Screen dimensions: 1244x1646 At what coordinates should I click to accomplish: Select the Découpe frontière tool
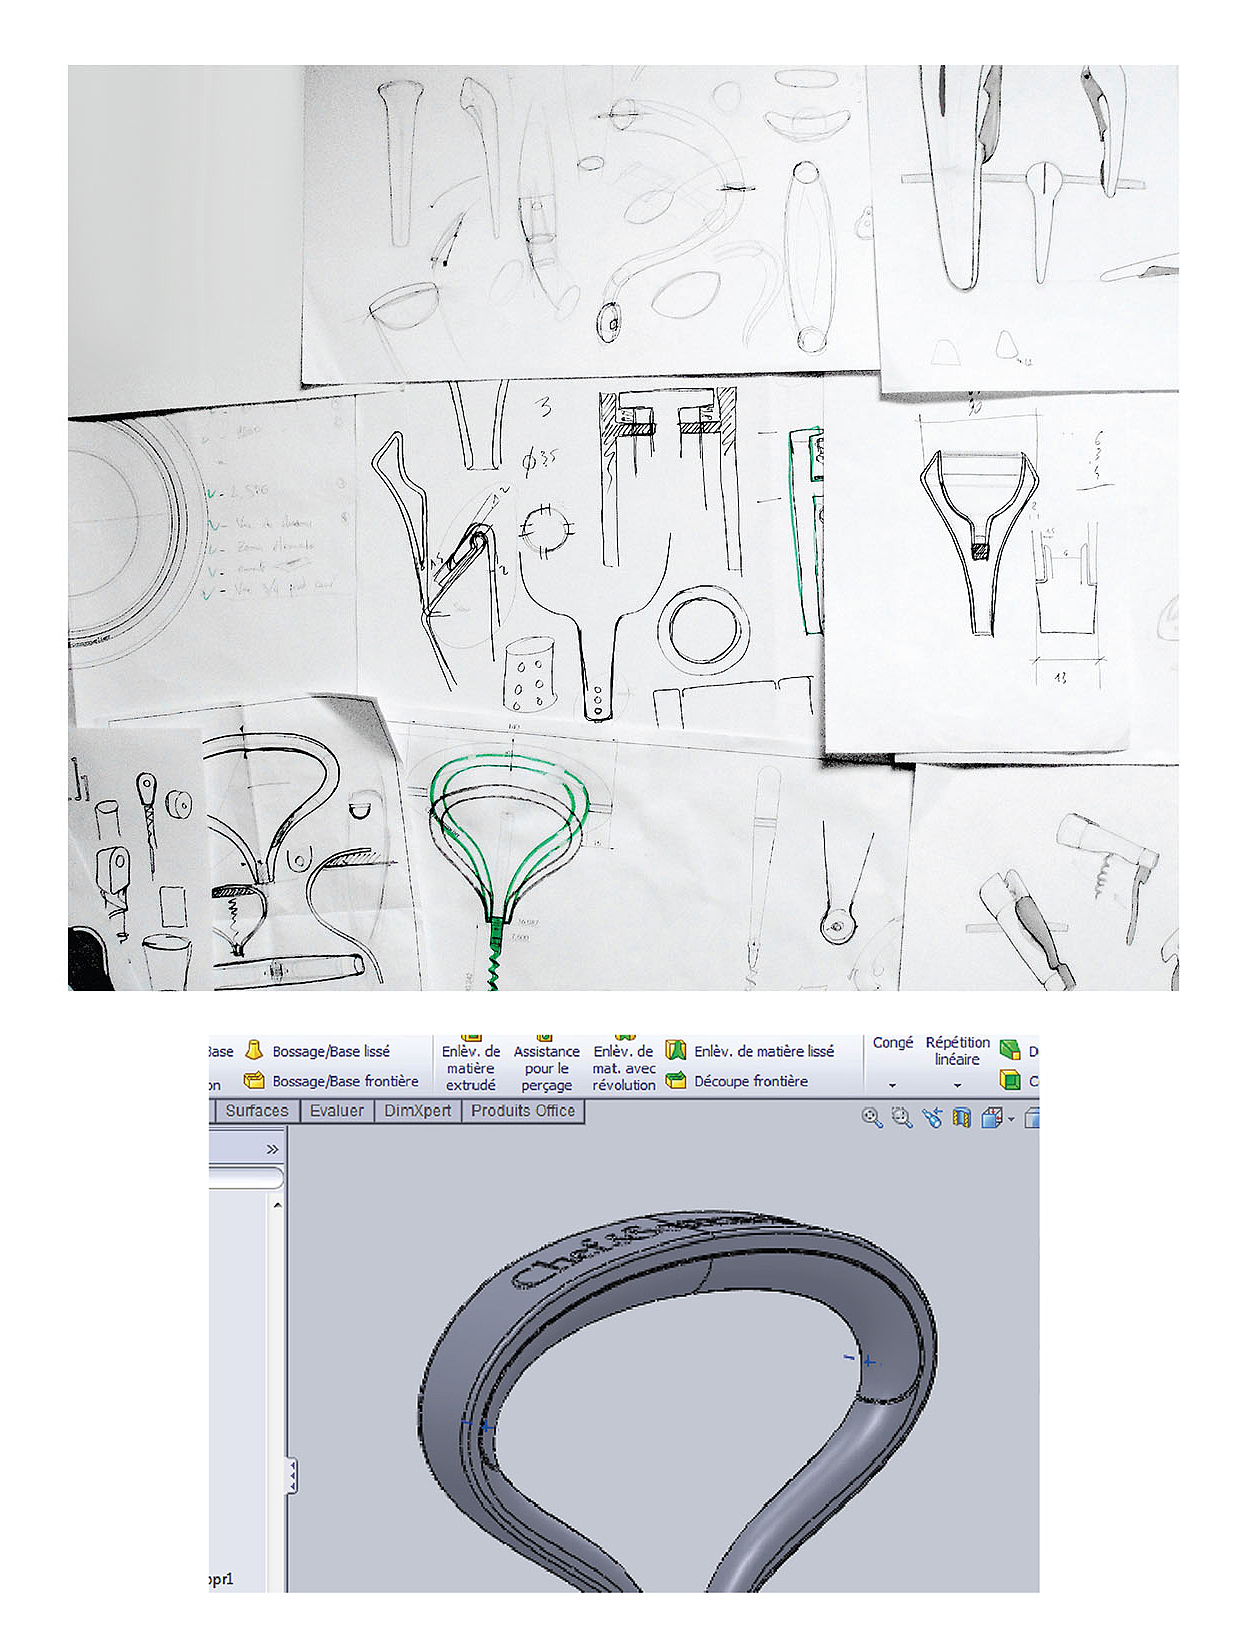pyautogui.click(x=737, y=1081)
